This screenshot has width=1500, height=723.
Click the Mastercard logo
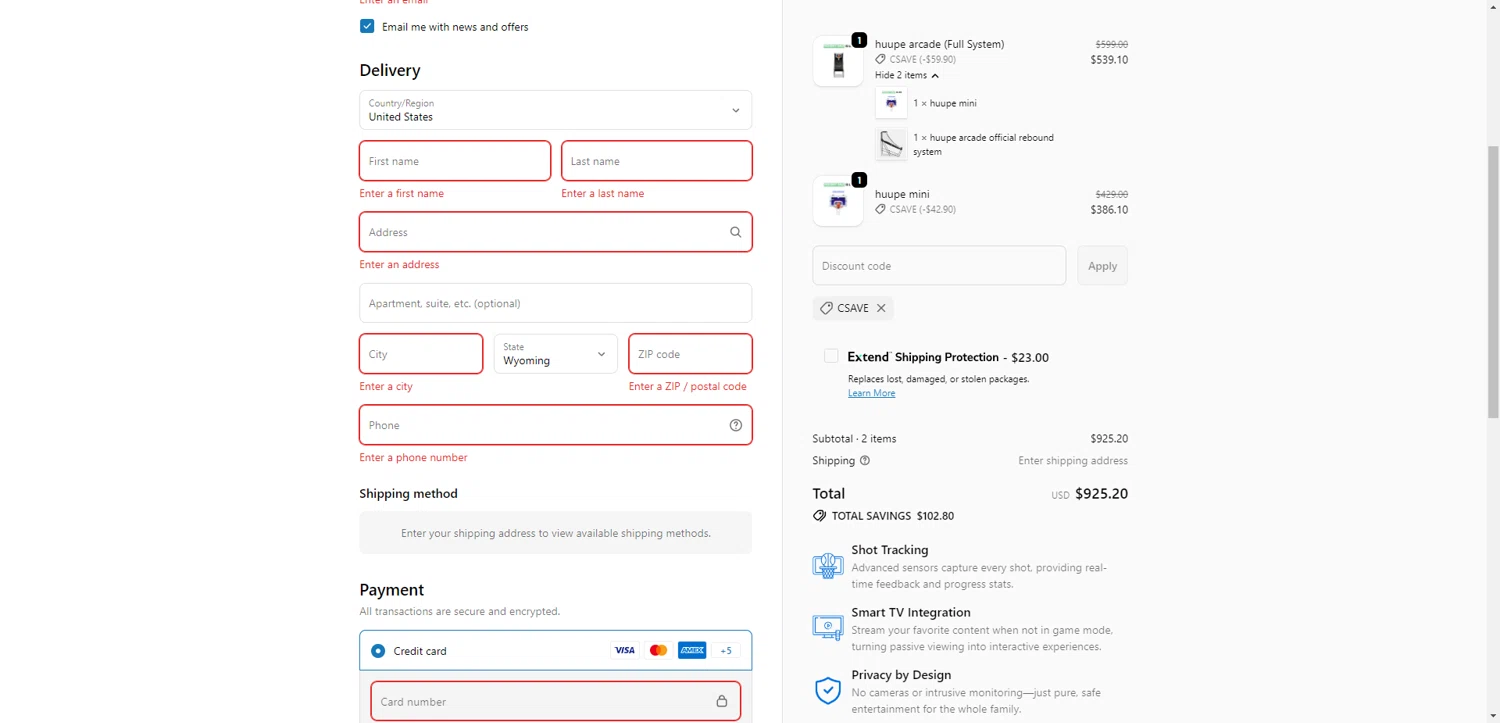(658, 650)
